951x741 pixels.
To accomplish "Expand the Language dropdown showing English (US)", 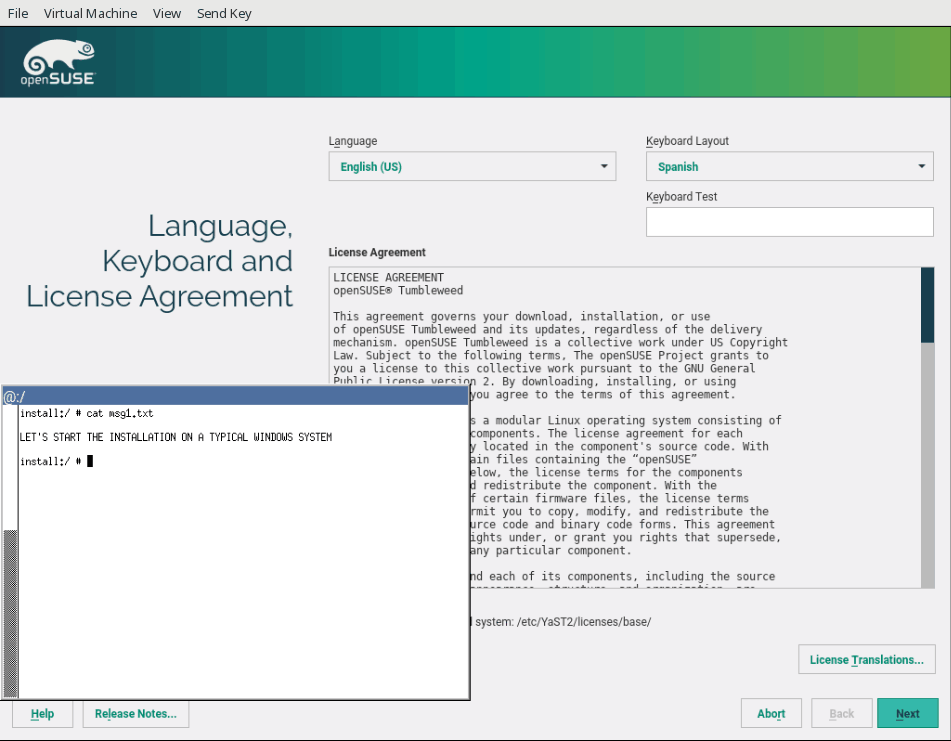I will point(472,167).
